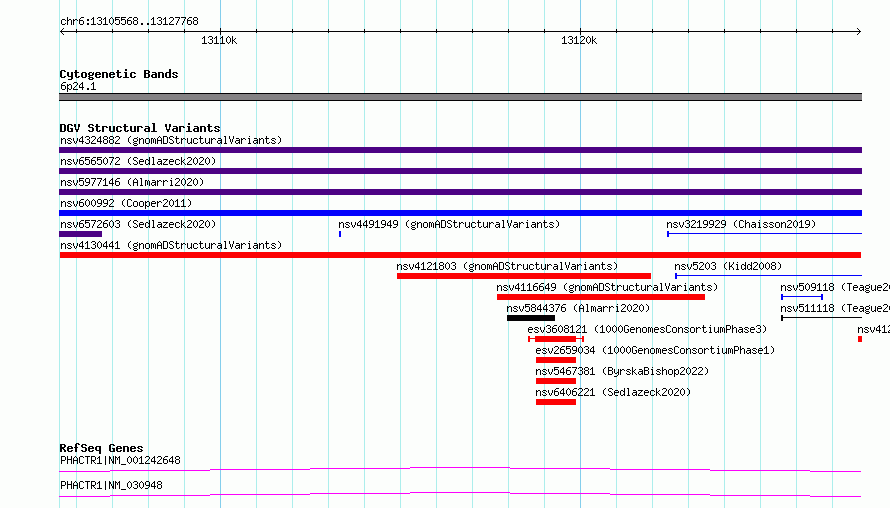Image resolution: width=890 pixels, height=508 pixels.
Task: Click the 6p24.1 band label
Action: [78, 86]
